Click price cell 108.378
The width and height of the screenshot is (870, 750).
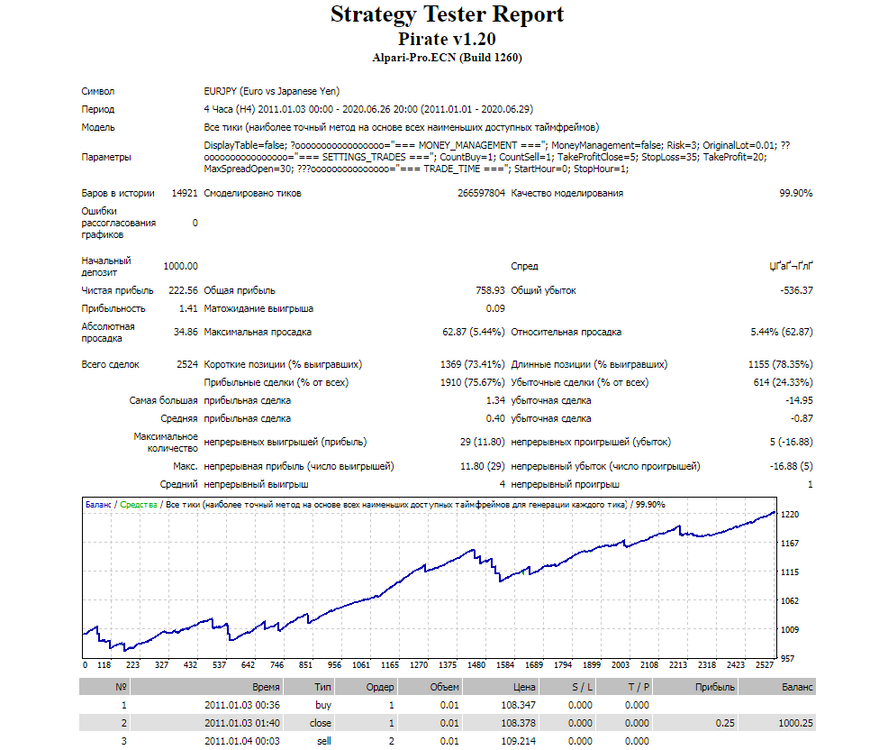tap(519, 723)
